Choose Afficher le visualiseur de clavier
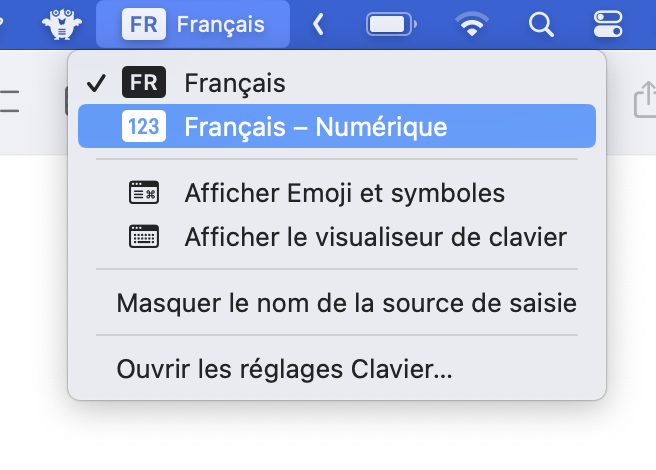This screenshot has height=470, width=656. (375, 237)
